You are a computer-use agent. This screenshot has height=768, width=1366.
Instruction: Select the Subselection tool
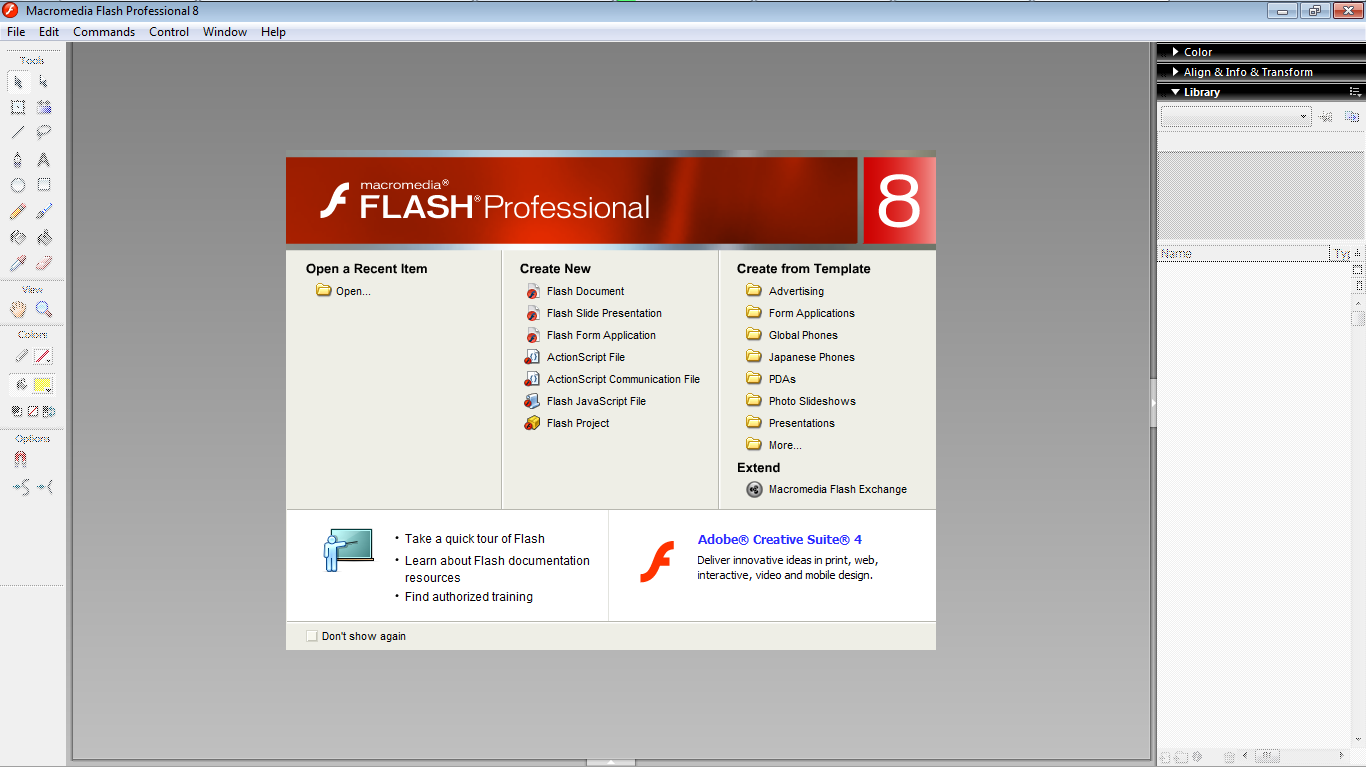(x=44, y=82)
